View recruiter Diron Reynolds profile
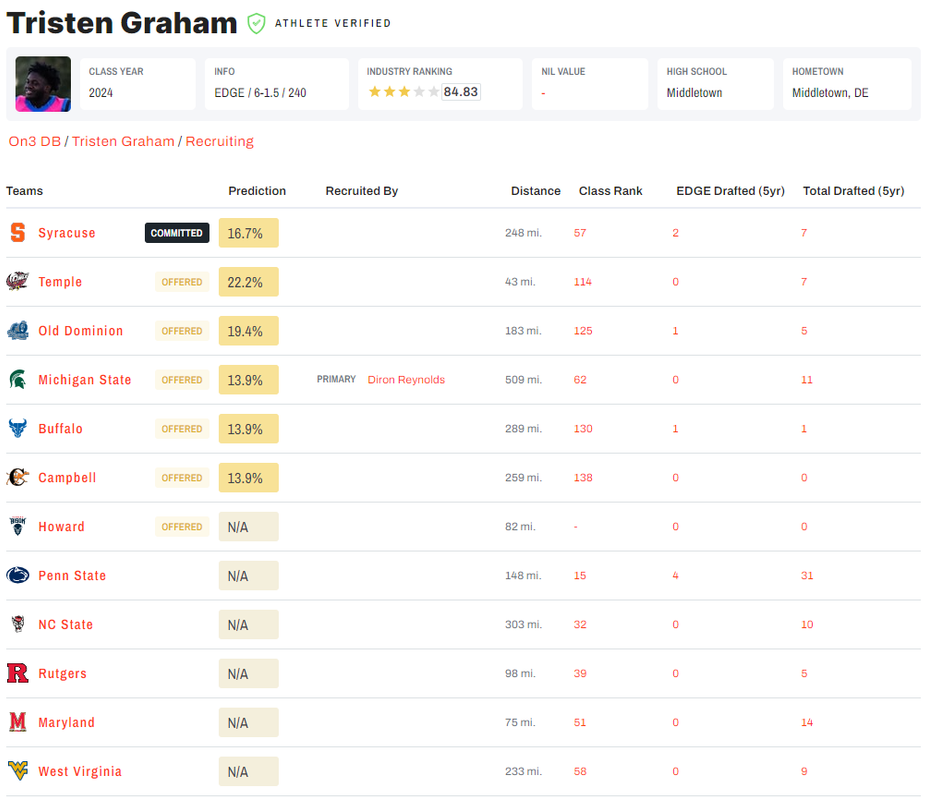This screenshot has height=800, width=928. 406,379
